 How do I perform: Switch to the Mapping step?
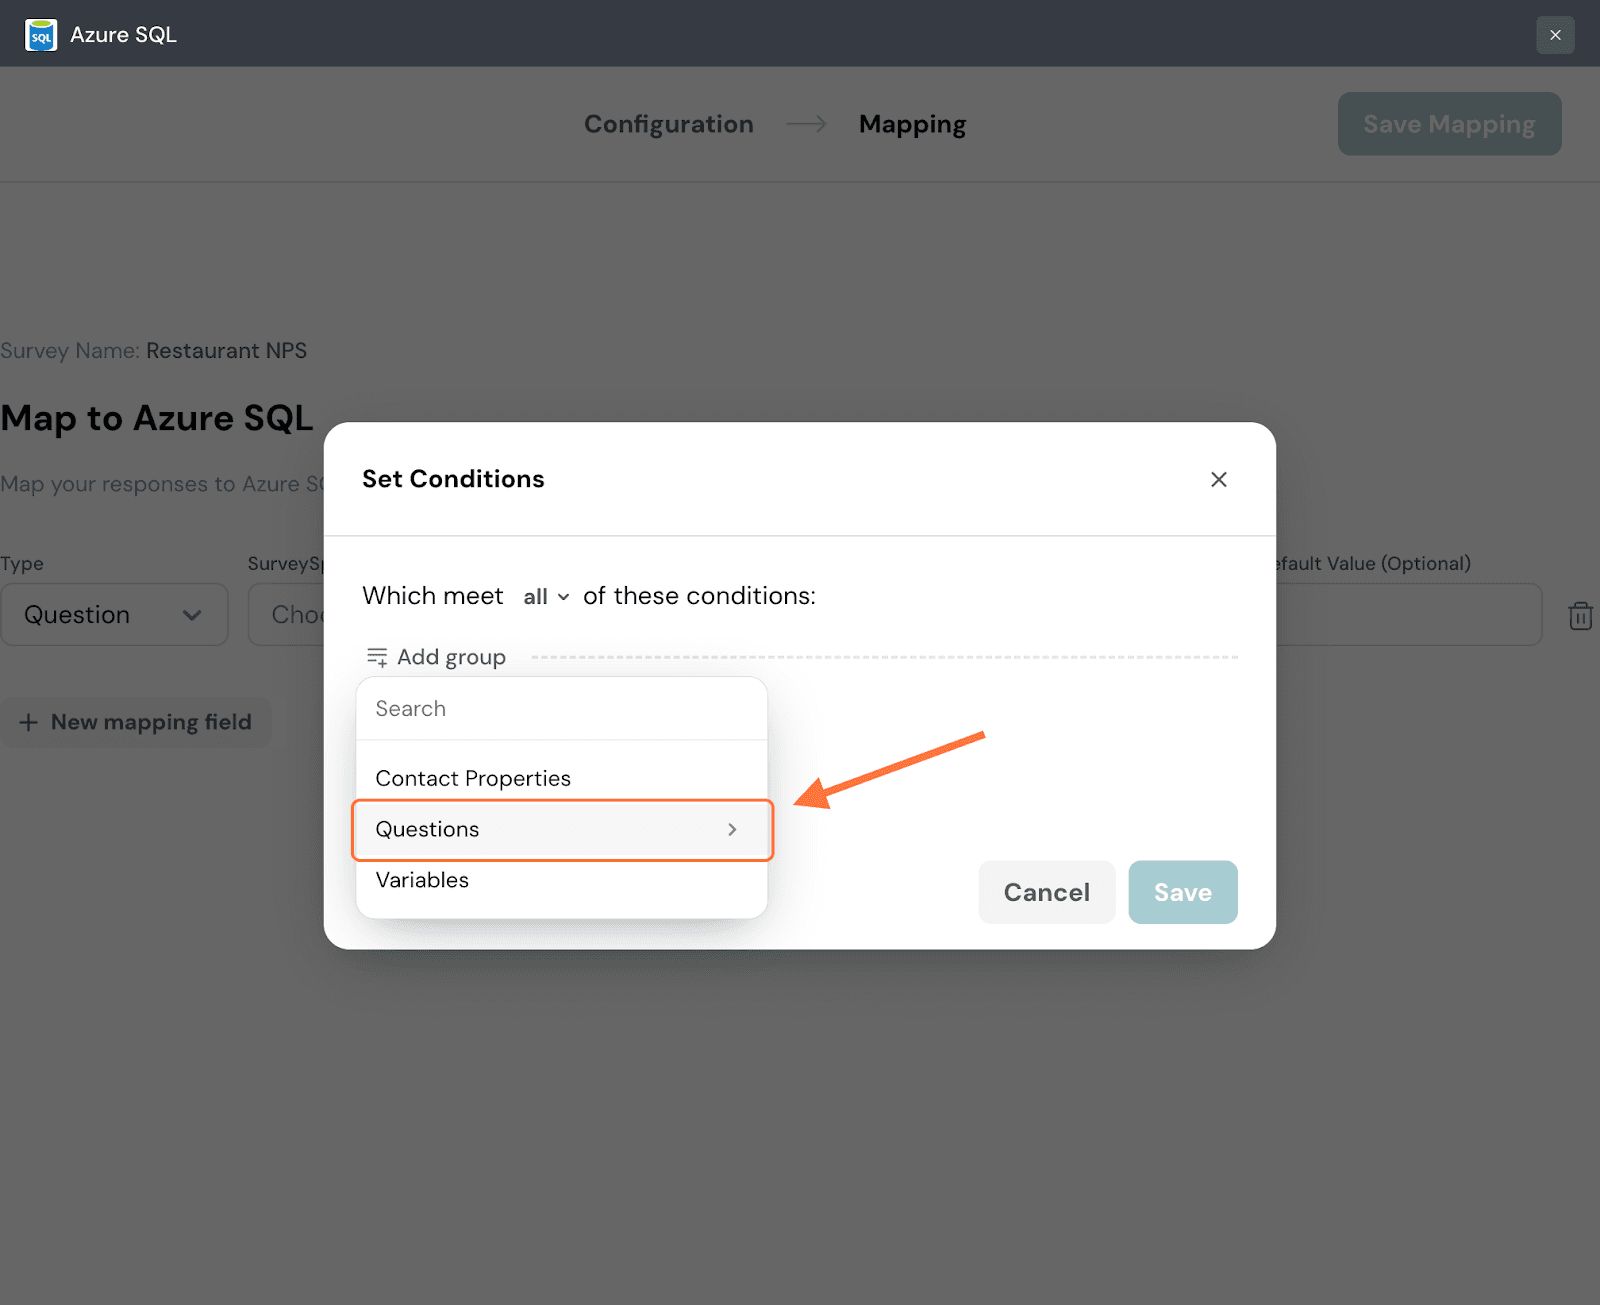[x=912, y=124]
